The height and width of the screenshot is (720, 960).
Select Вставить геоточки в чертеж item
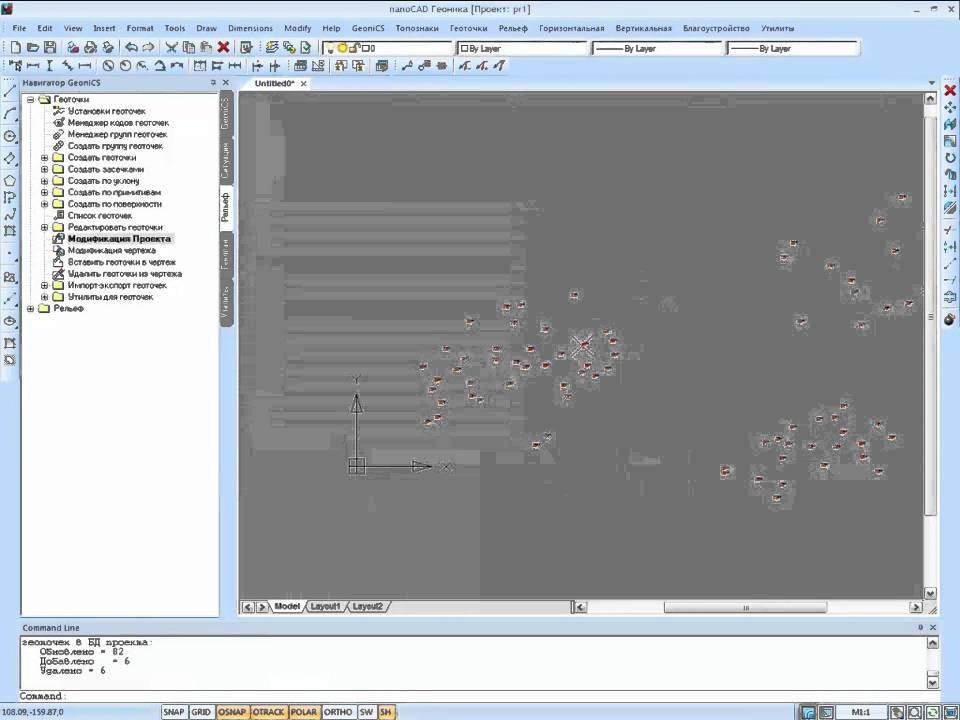[122, 262]
